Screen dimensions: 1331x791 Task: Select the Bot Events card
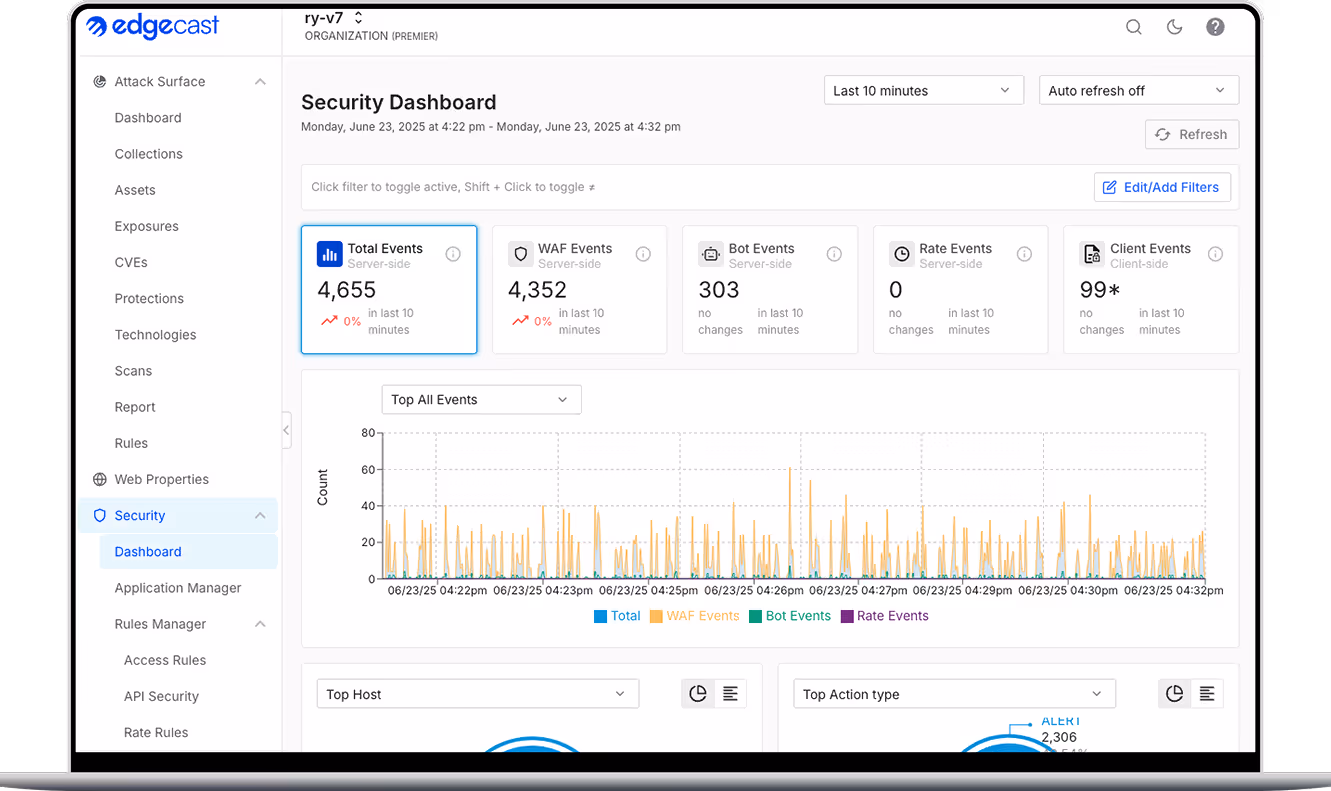[770, 289]
